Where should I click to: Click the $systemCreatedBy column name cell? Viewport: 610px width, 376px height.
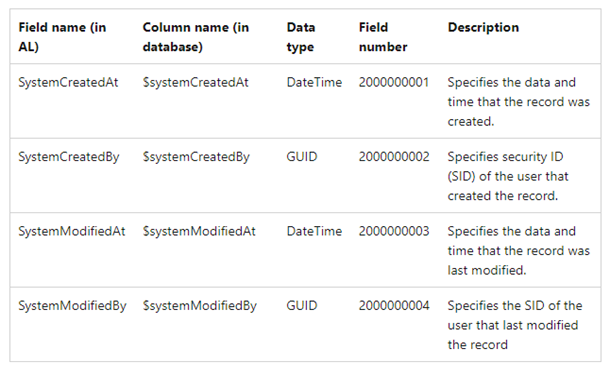[196, 157]
